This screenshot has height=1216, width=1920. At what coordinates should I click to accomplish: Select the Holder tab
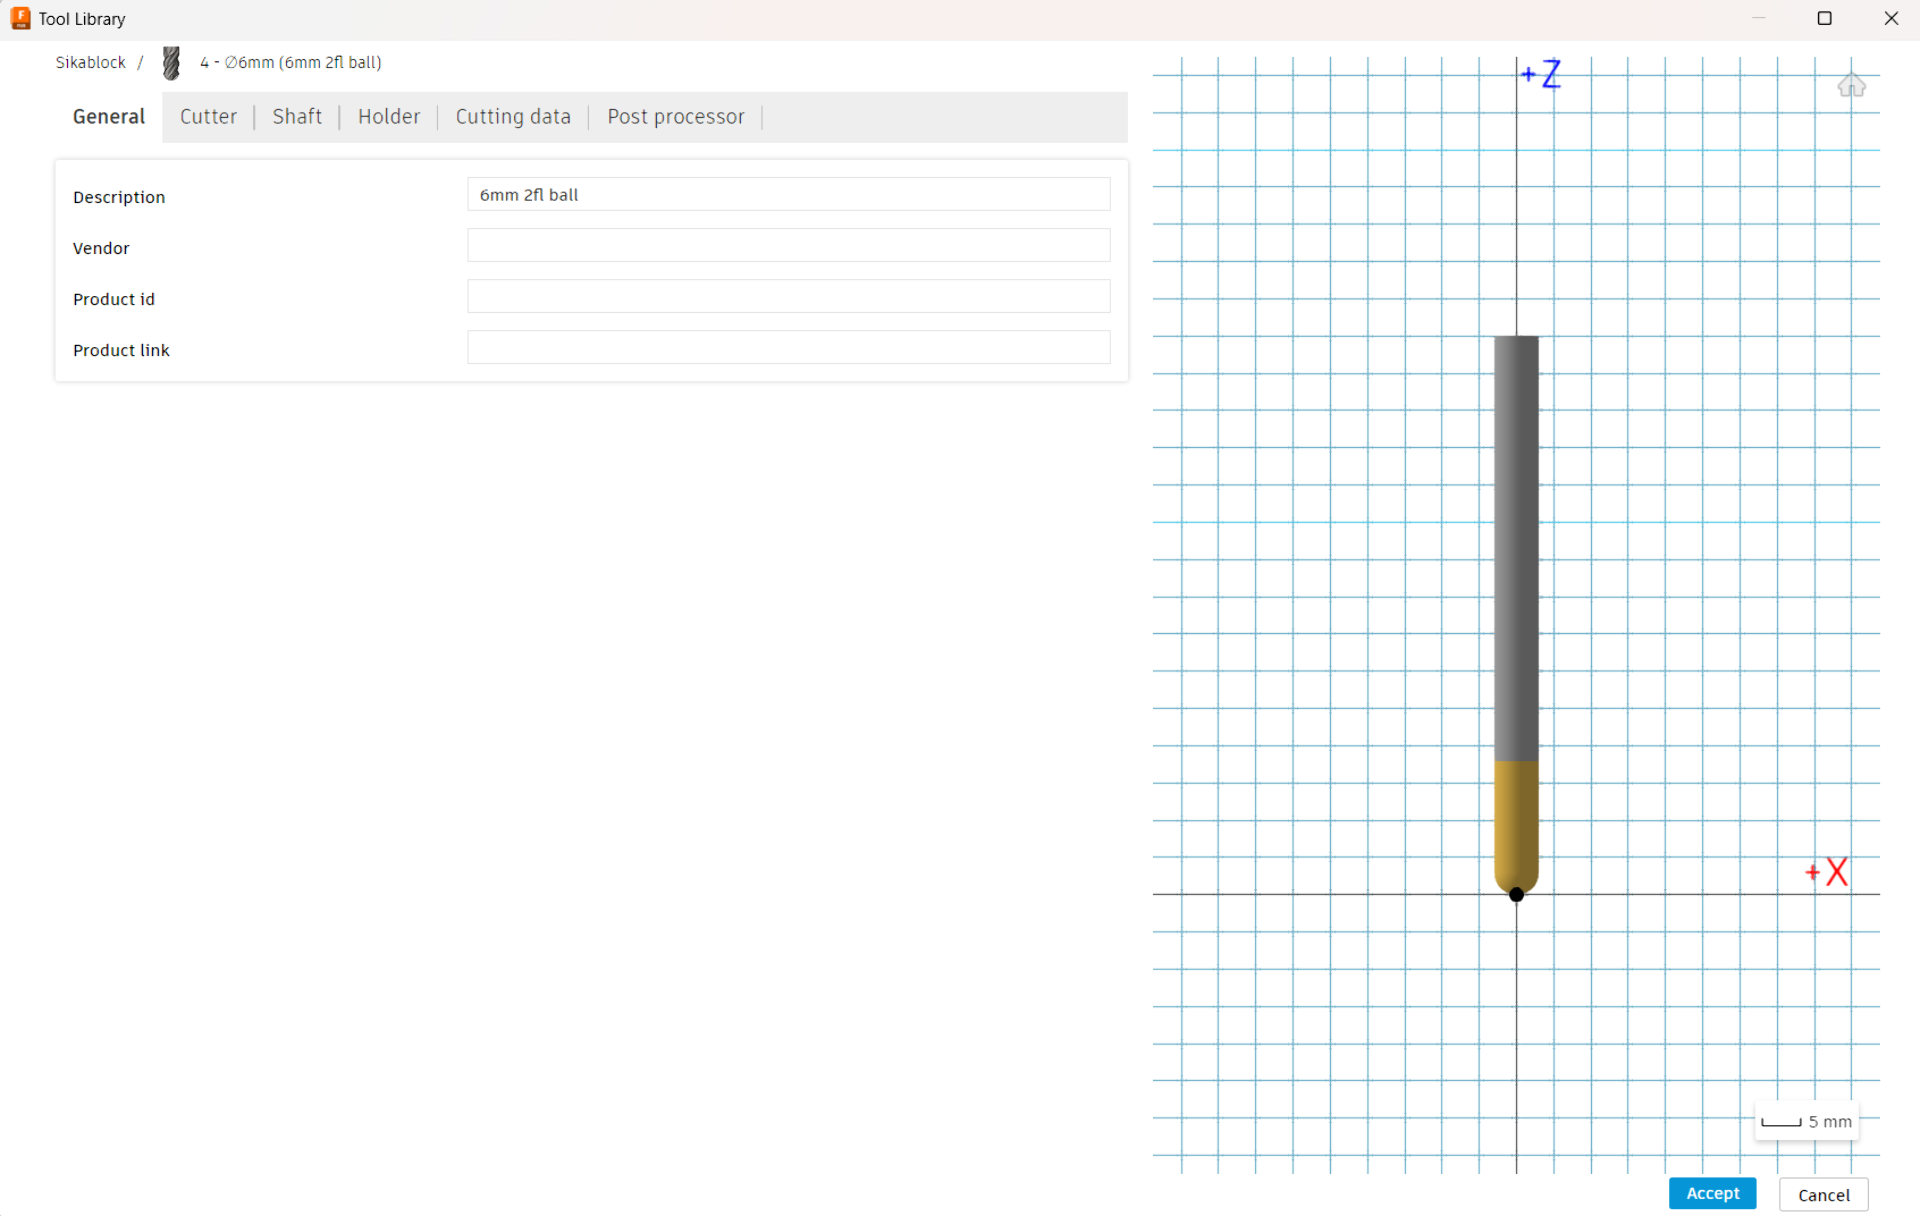point(389,117)
